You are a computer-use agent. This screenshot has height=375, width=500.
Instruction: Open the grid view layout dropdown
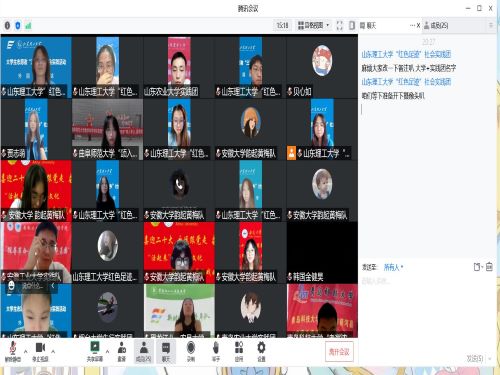pyautogui.click(x=313, y=25)
